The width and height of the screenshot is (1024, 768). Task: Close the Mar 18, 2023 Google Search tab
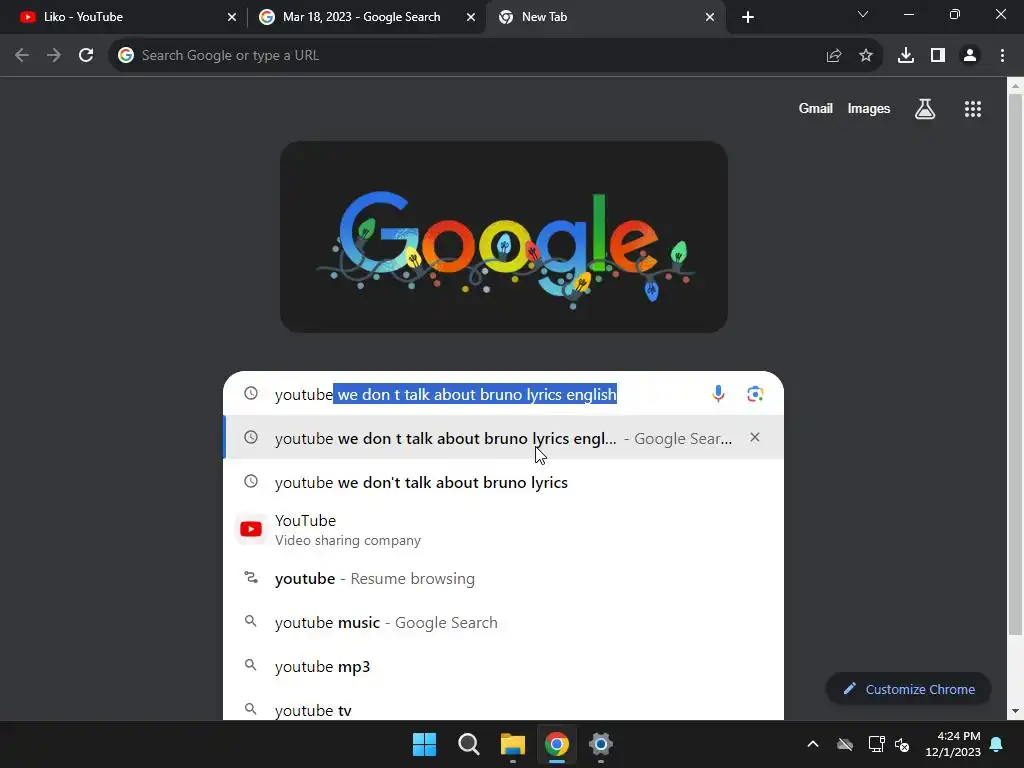click(471, 17)
